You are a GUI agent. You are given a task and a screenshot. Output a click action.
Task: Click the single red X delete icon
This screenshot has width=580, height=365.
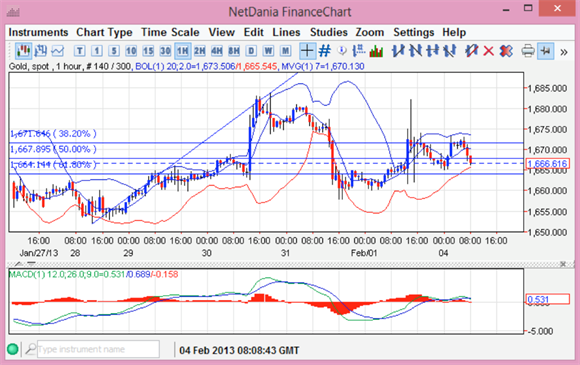pos(489,51)
